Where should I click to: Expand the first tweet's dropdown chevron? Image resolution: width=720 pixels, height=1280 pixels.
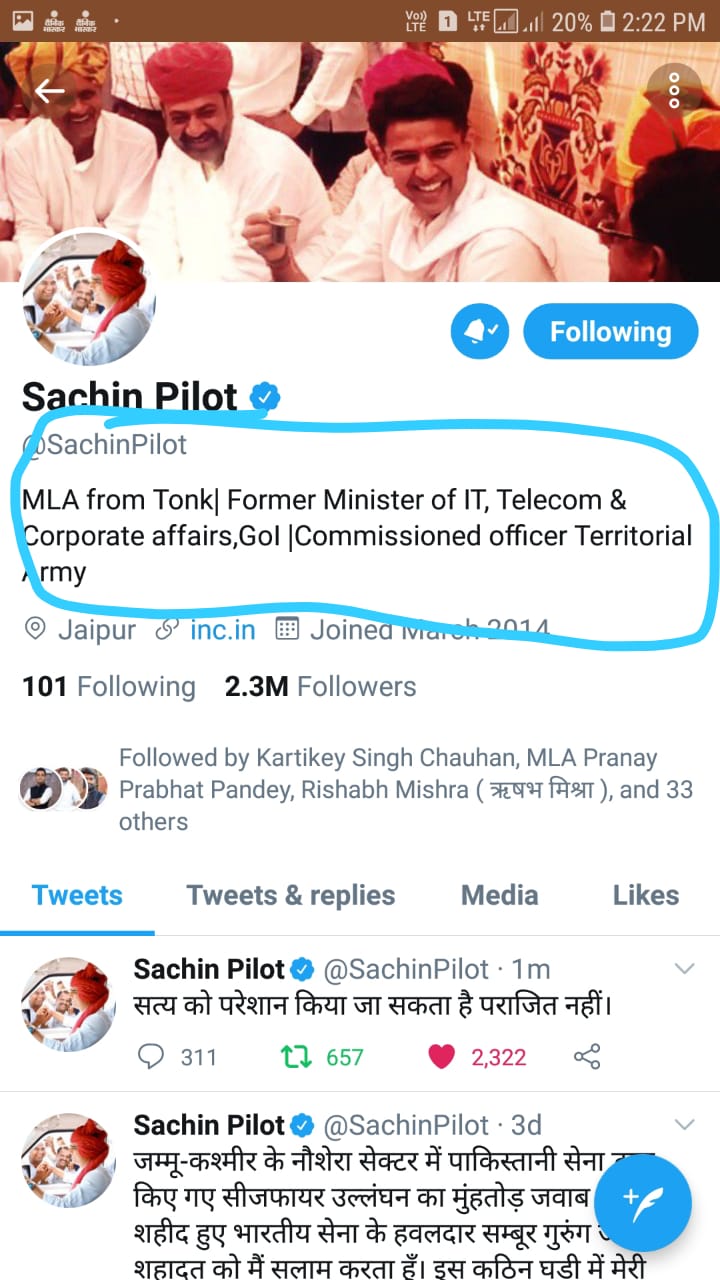tap(685, 968)
